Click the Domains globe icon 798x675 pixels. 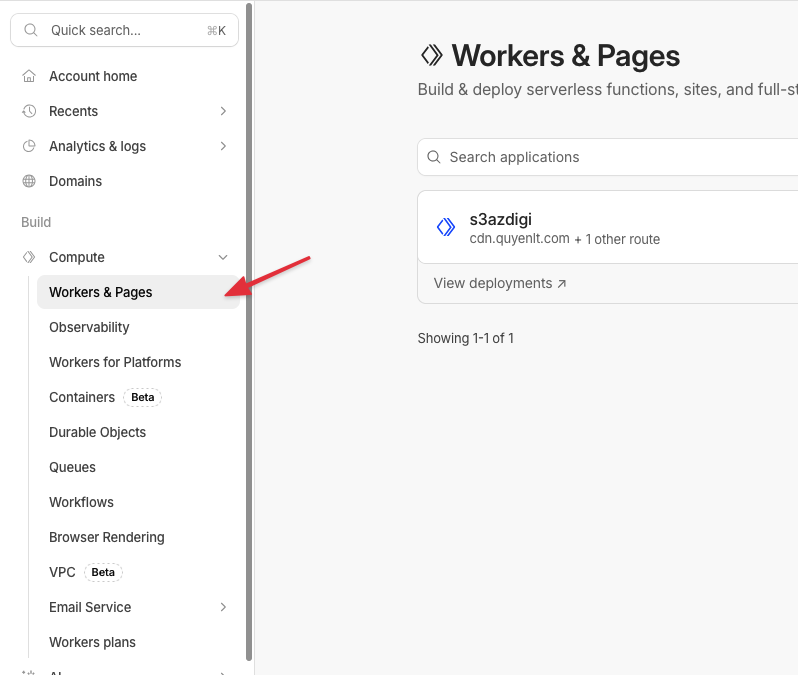point(29,181)
